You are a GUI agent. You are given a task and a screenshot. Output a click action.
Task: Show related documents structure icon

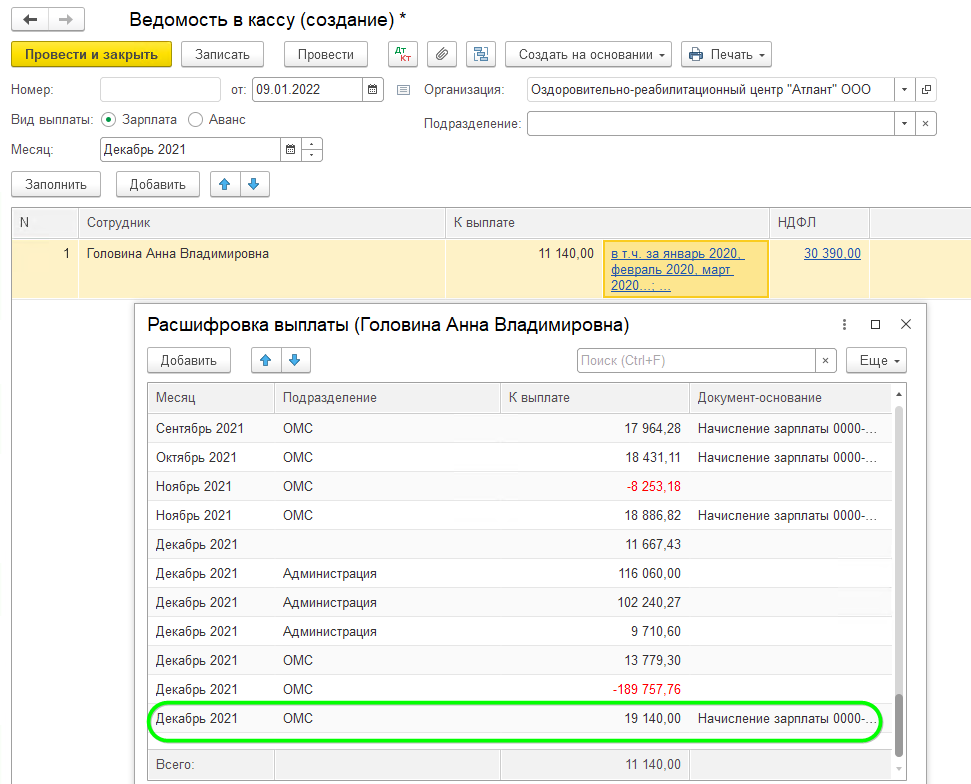pos(480,54)
